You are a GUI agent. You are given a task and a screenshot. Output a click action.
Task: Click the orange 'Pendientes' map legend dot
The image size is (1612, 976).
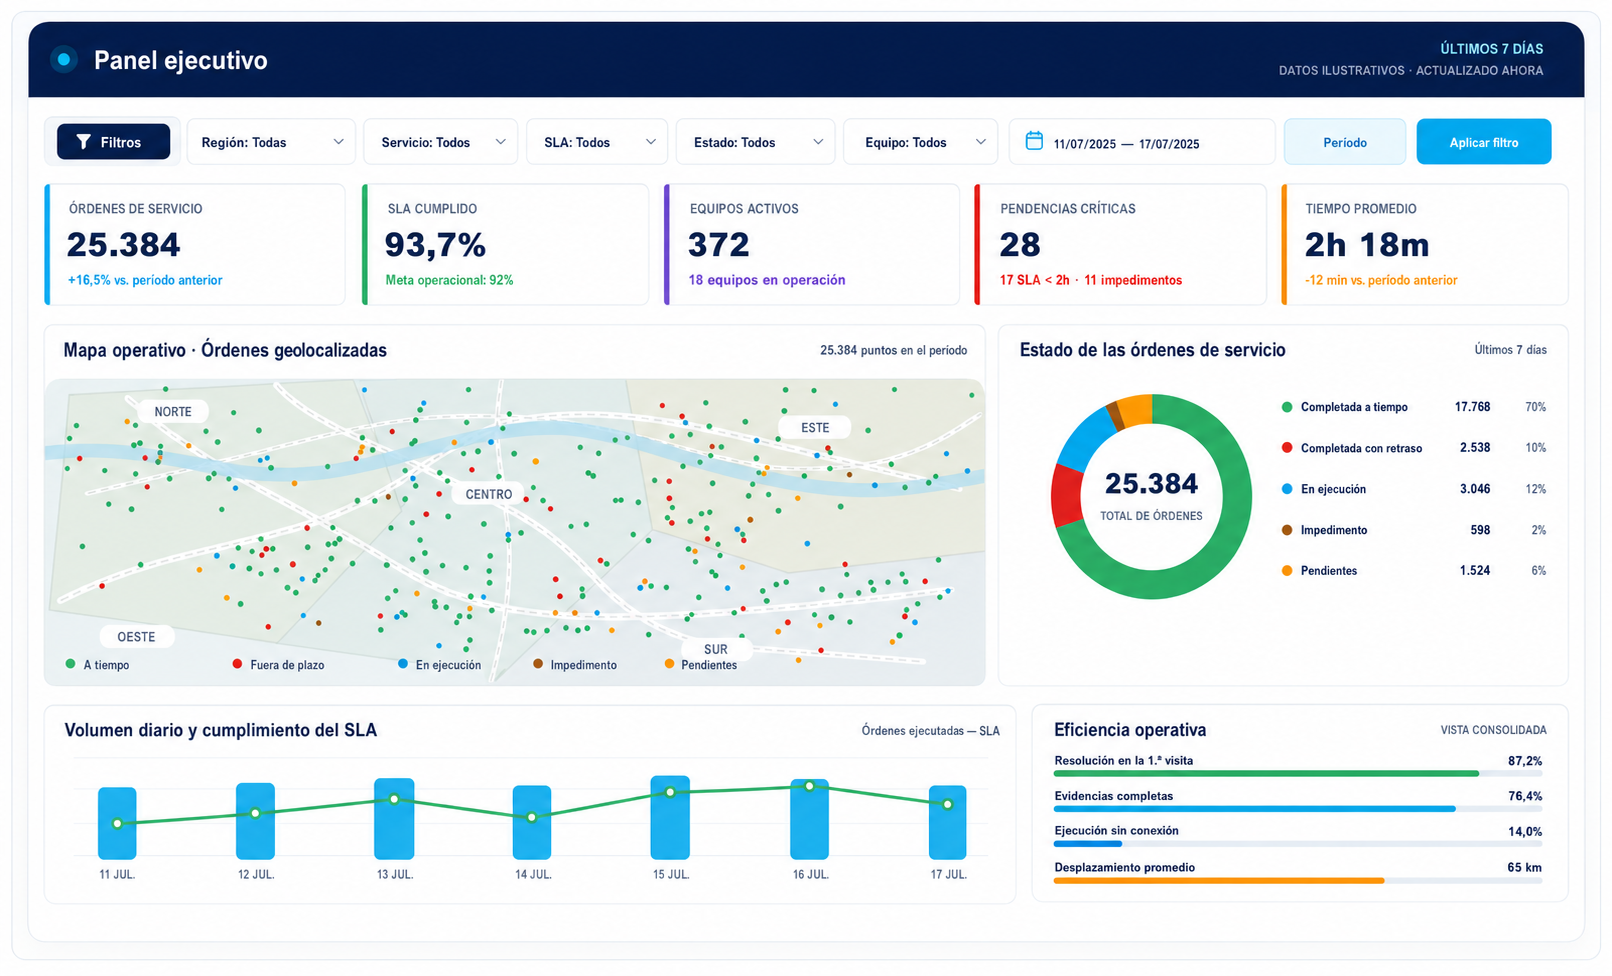pyautogui.click(x=669, y=664)
